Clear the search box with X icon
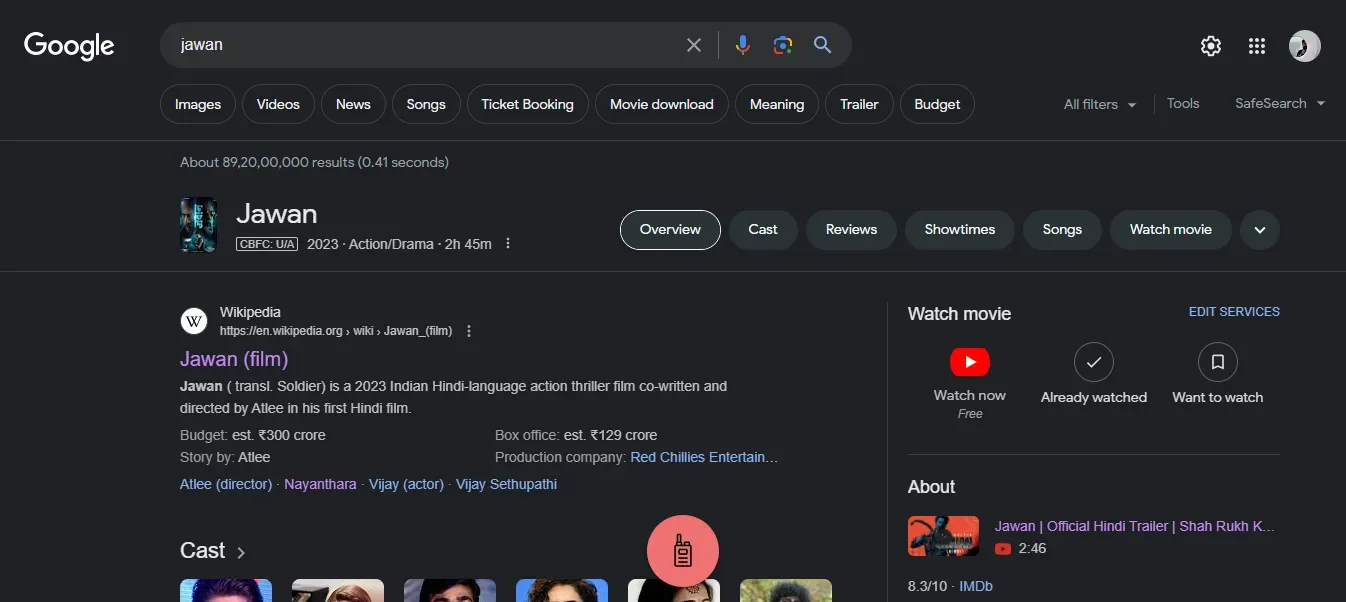 pyautogui.click(x=693, y=45)
